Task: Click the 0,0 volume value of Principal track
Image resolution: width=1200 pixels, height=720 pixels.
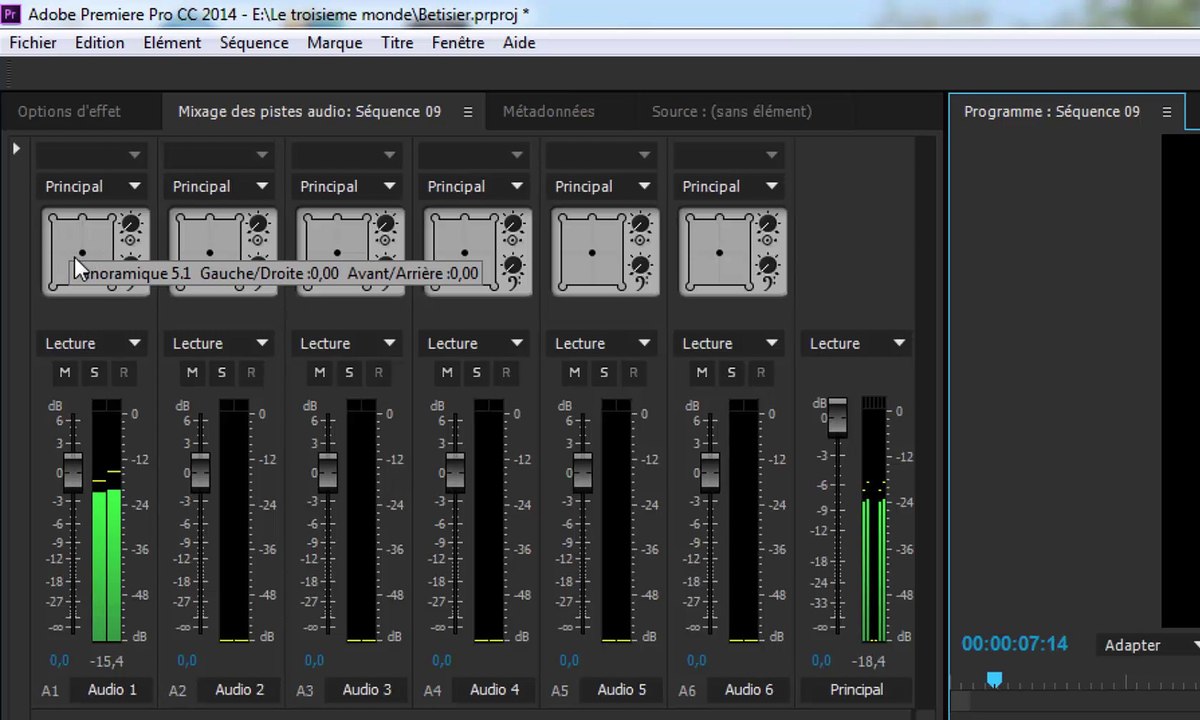Action: 821,661
